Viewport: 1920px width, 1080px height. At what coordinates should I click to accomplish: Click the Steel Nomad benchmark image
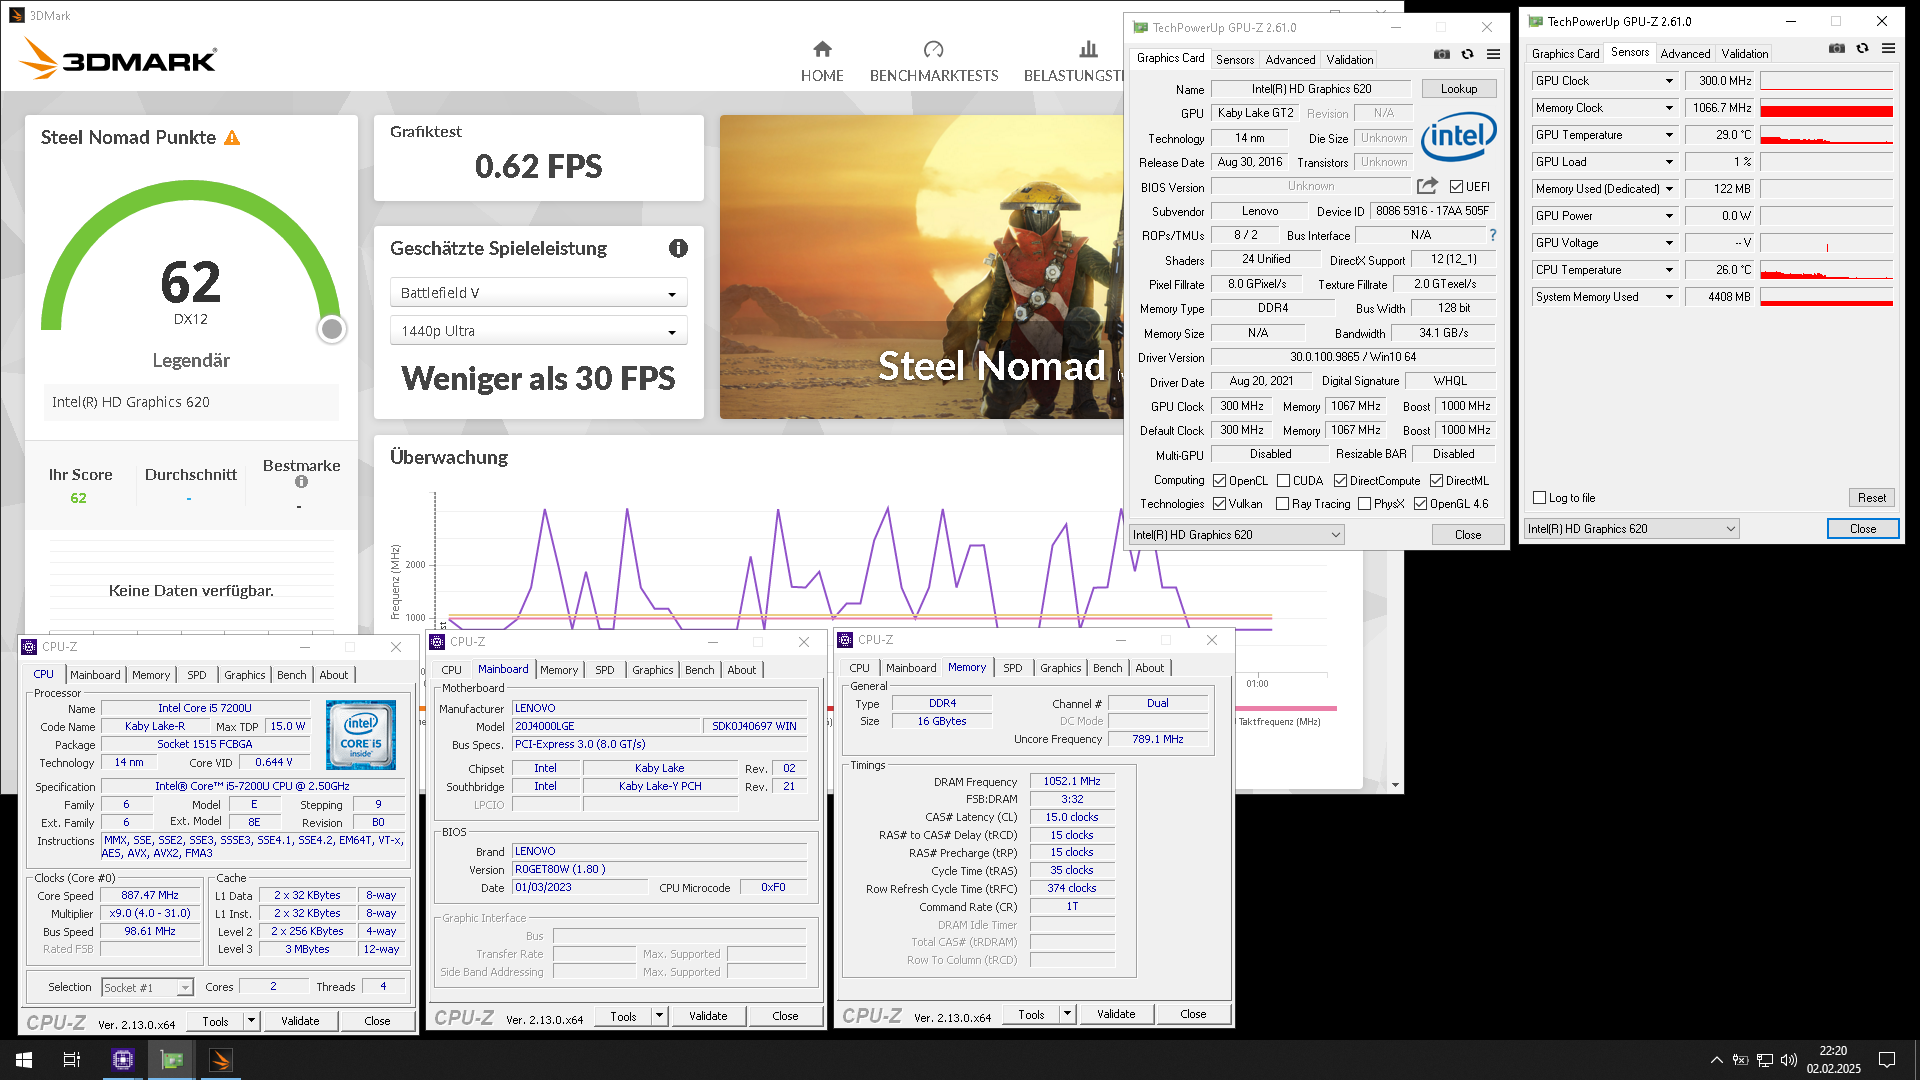(x=921, y=267)
